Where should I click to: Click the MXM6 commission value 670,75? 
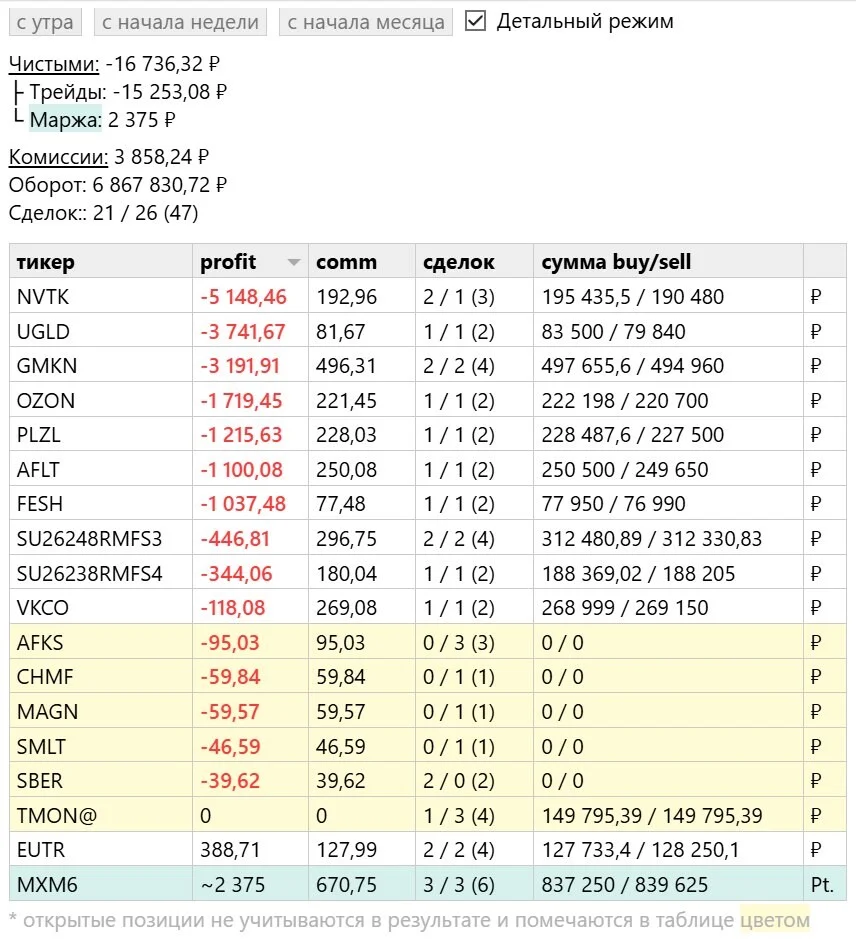point(346,884)
